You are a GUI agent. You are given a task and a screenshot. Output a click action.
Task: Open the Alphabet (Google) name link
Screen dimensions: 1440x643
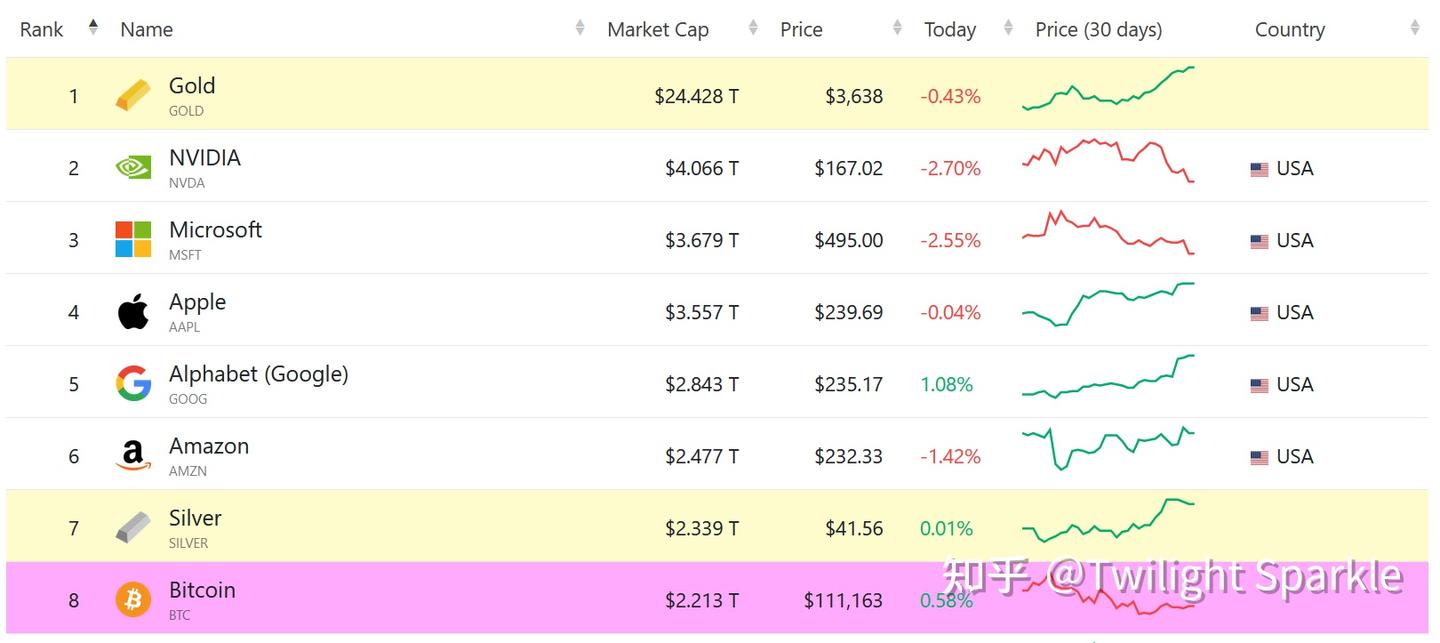click(258, 375)
